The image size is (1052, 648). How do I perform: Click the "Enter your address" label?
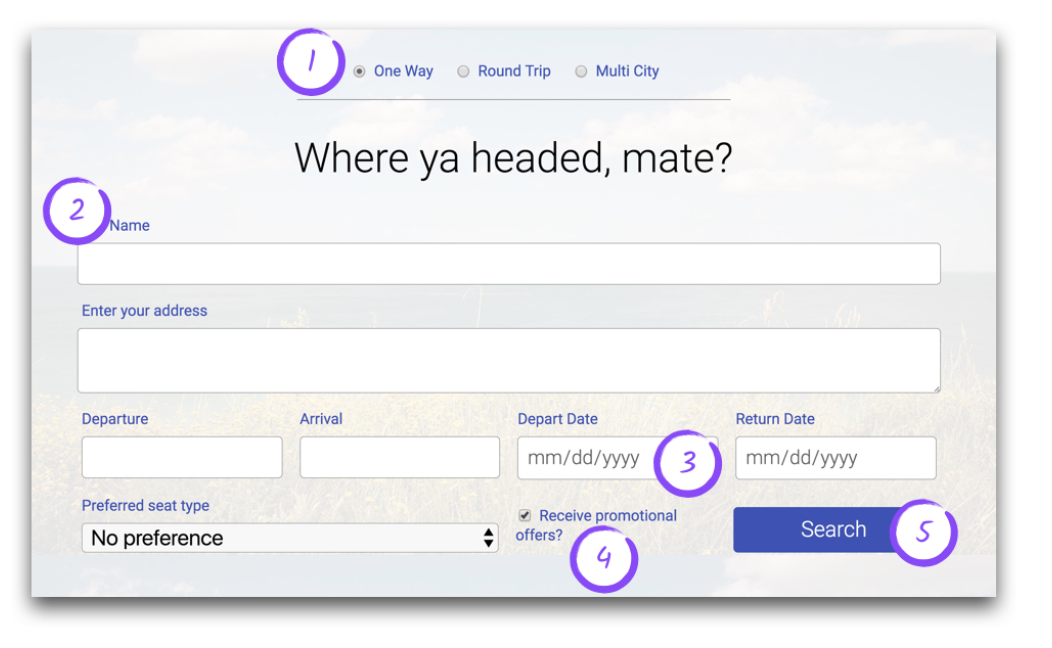tap(145, 311)
